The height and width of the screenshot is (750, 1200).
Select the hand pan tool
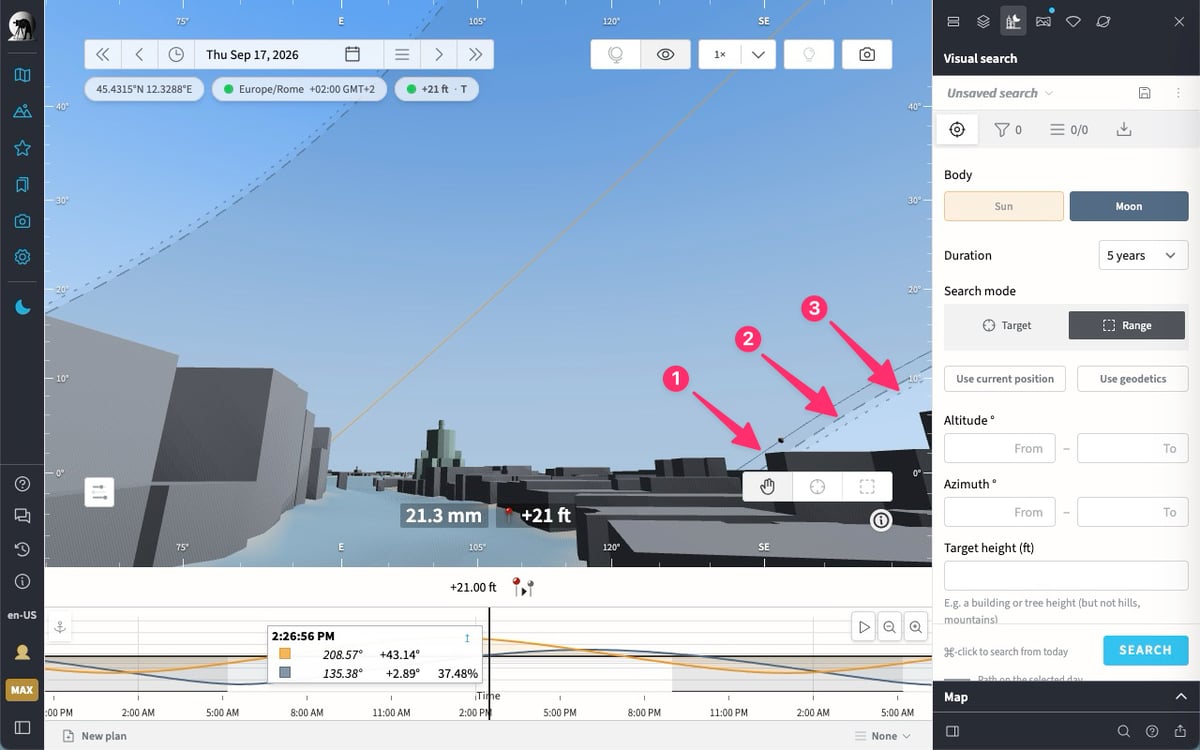click(768, 486)
